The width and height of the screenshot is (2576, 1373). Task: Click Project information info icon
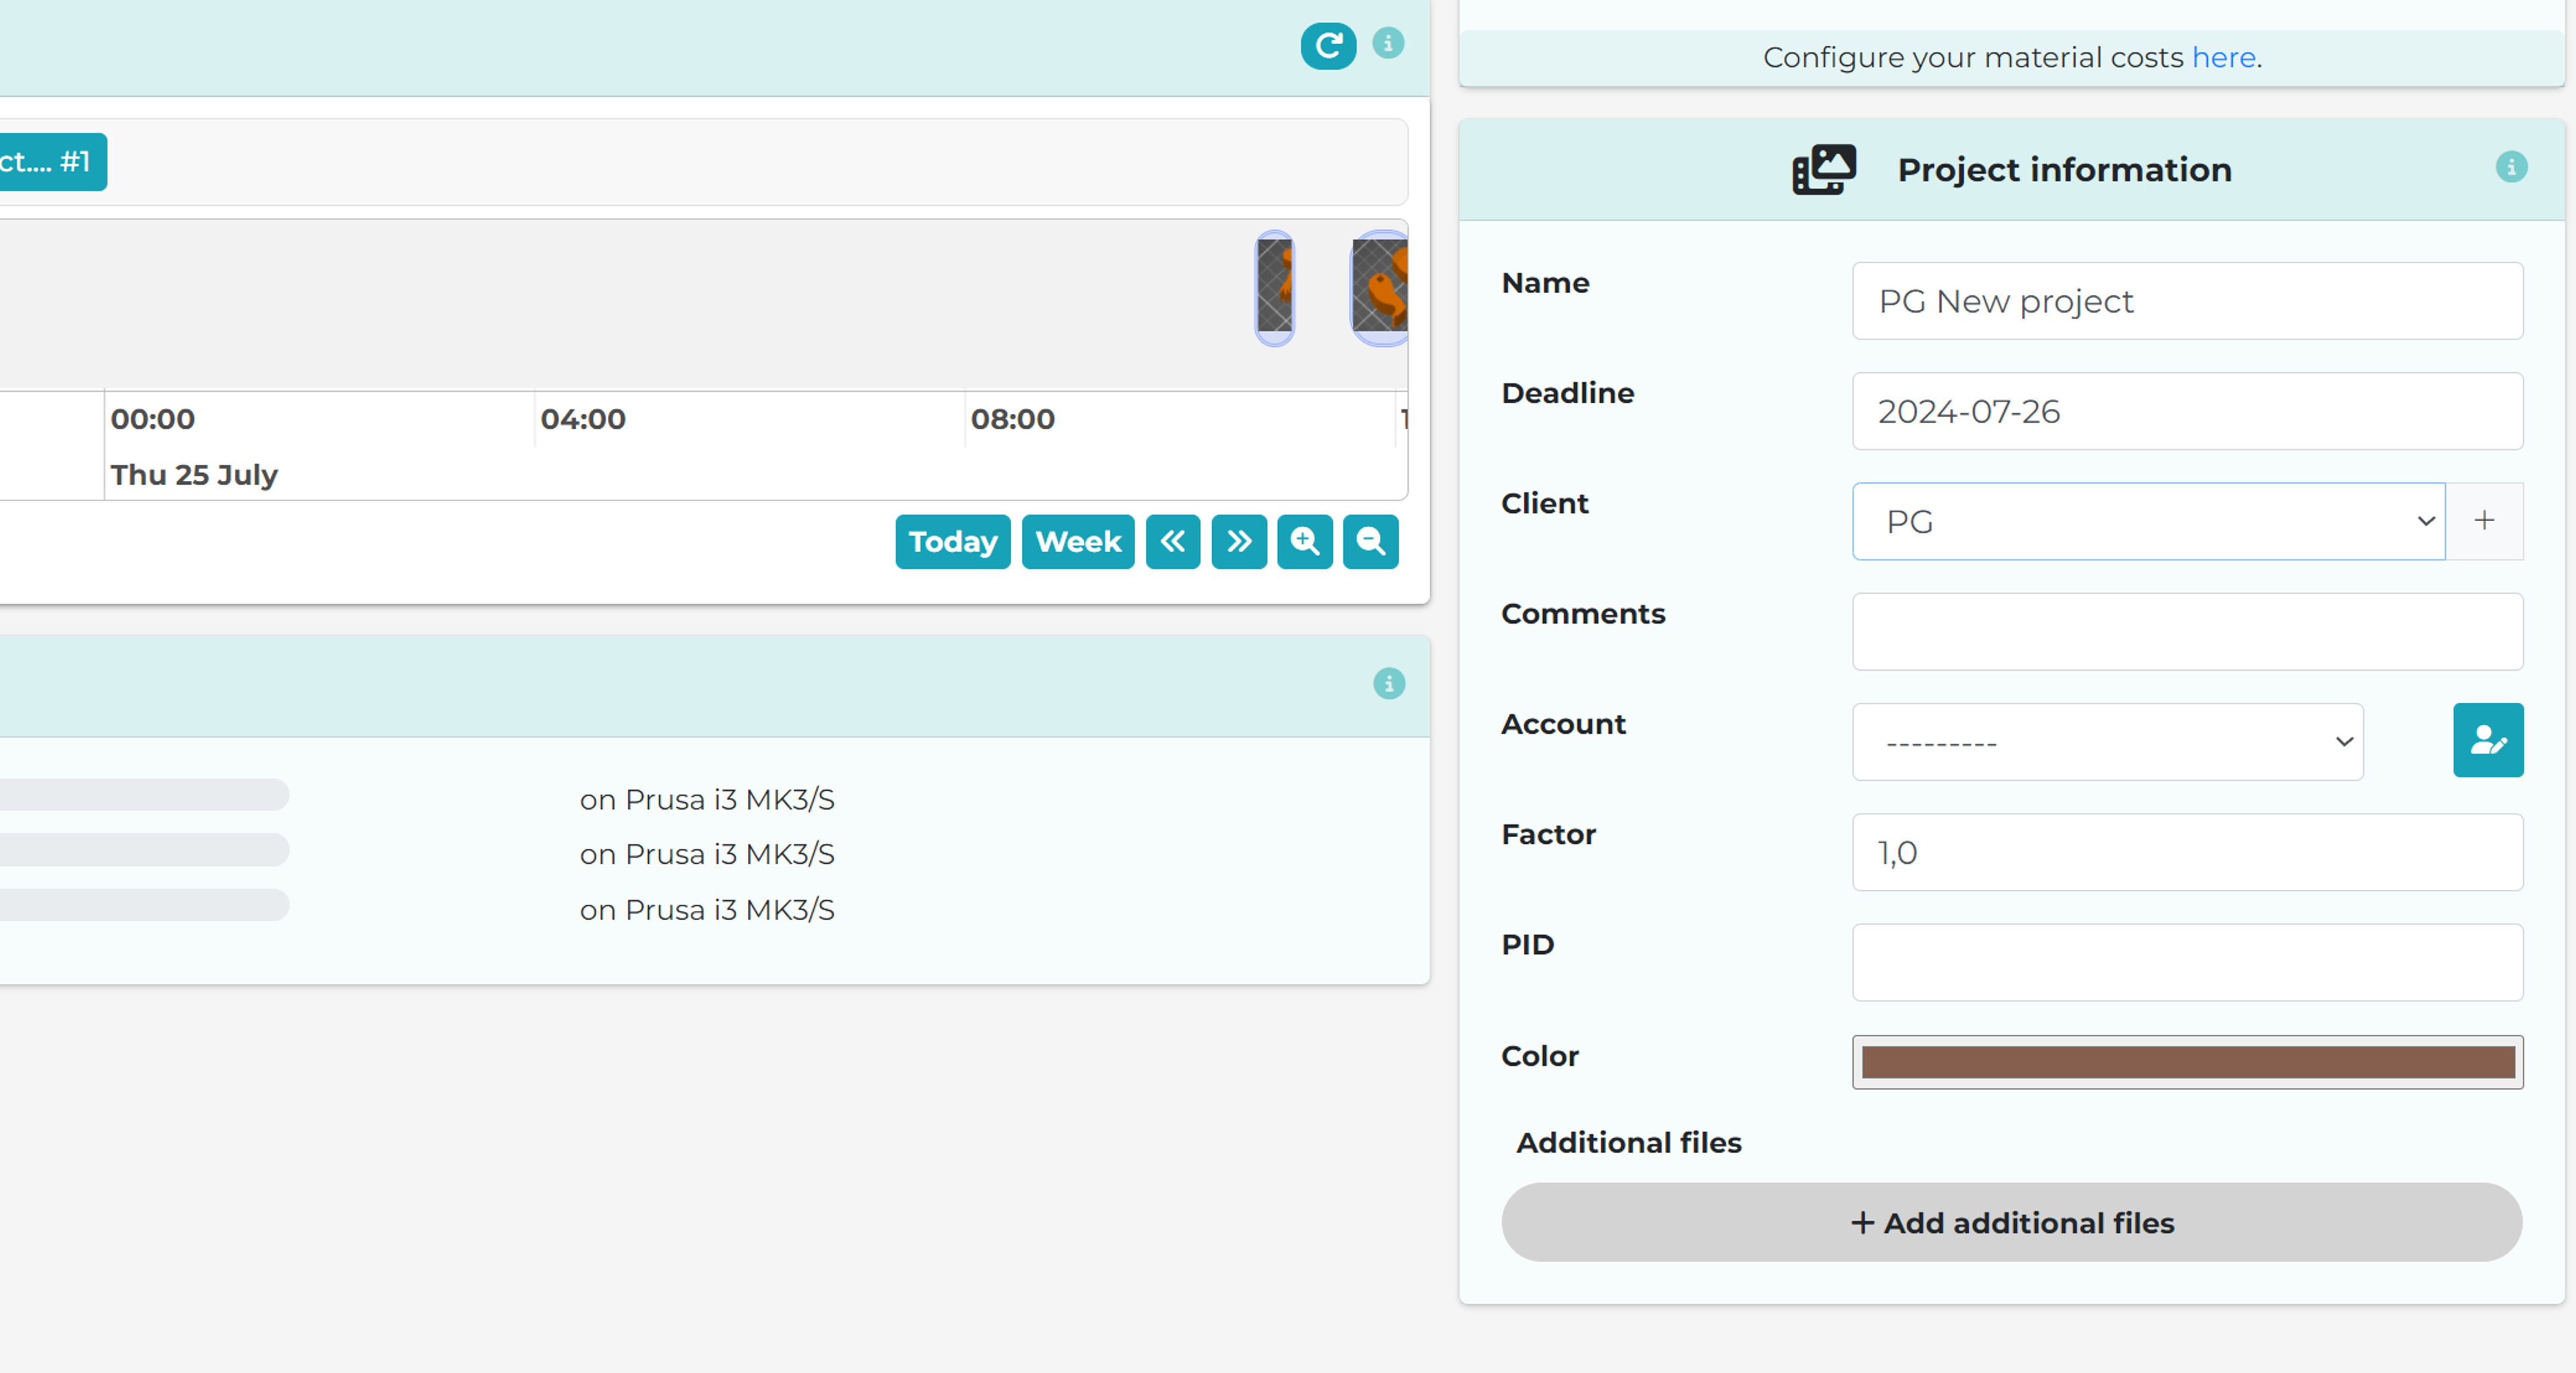click(x=2511, y=167)
